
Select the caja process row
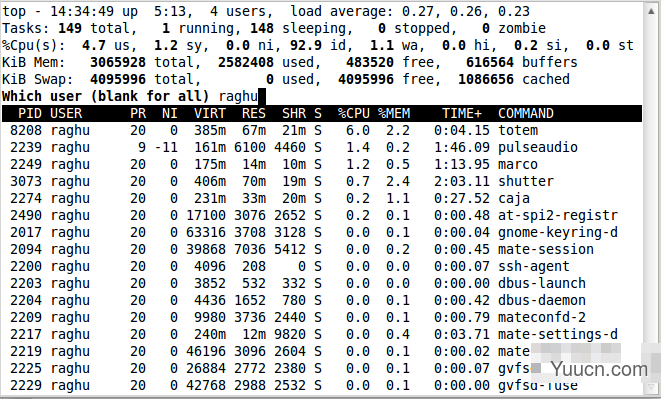[322, 198]
